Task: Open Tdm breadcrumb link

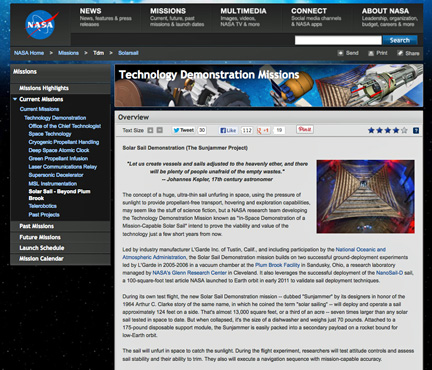Action: point(98,53)
